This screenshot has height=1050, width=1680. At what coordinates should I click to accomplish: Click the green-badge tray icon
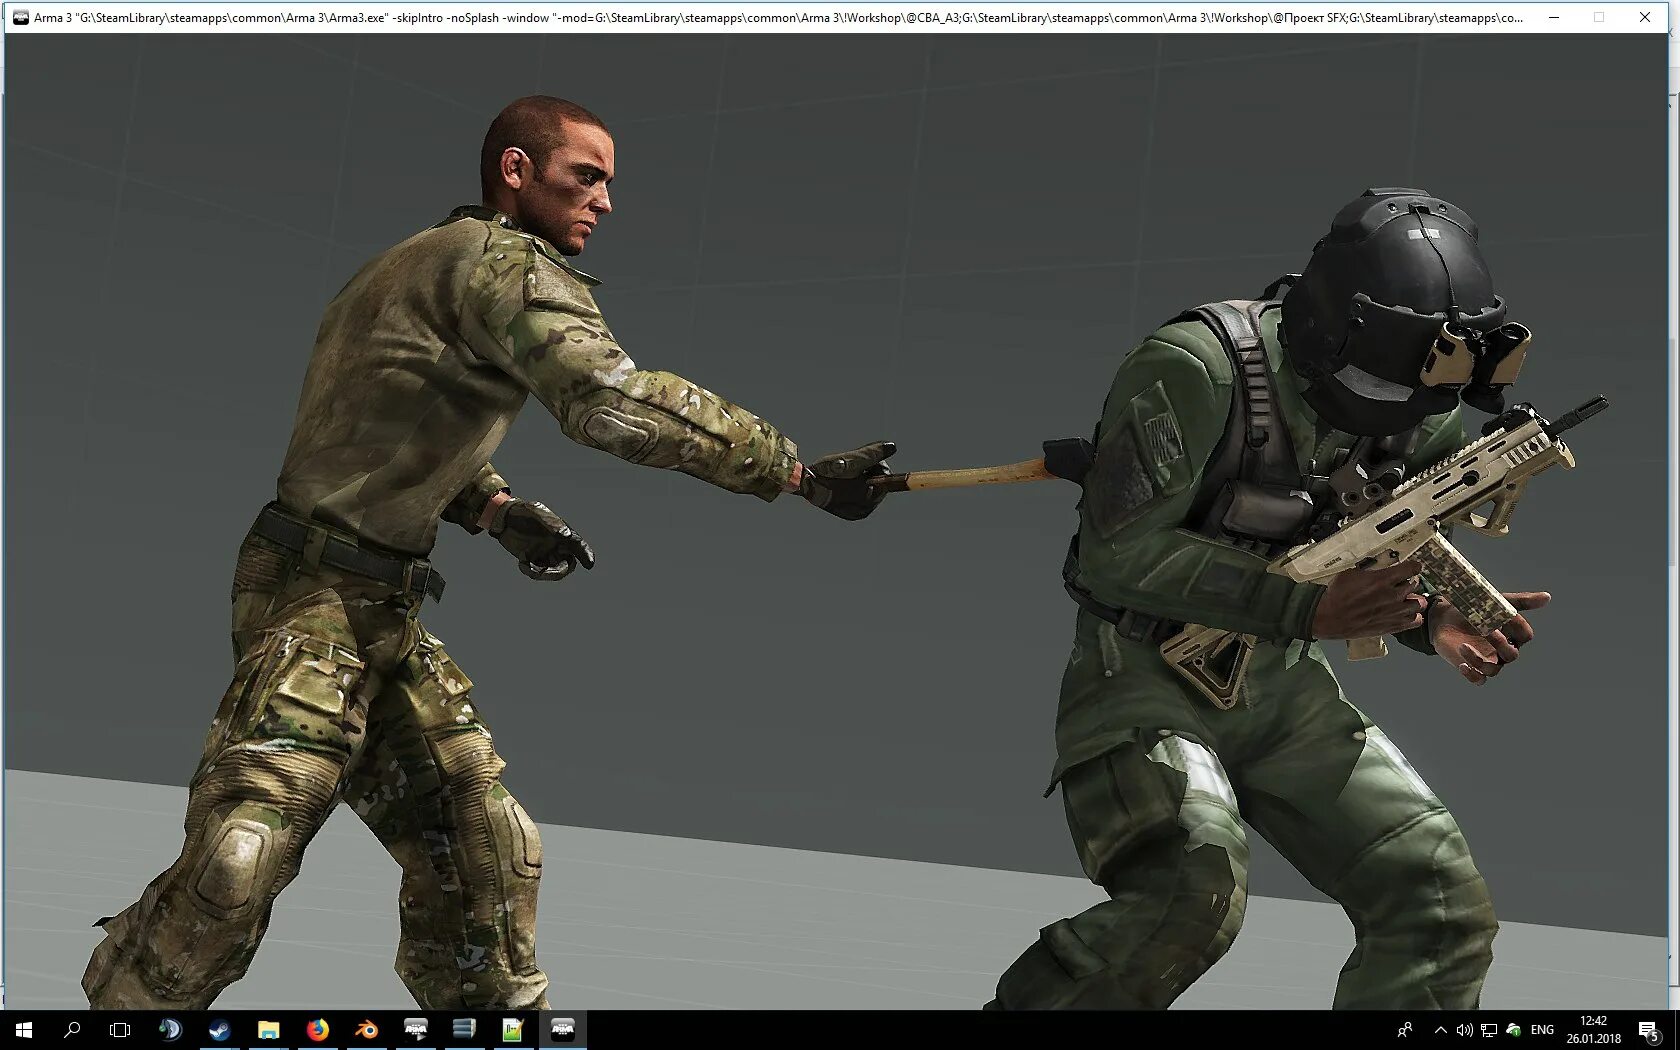(x=1514, y=1030)
